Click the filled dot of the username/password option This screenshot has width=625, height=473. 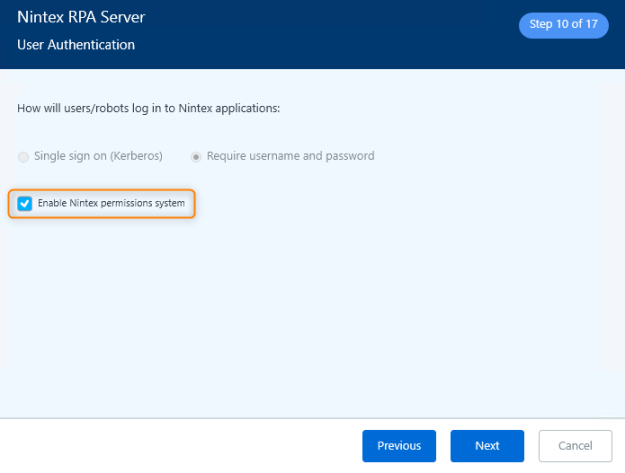(196, 157)
